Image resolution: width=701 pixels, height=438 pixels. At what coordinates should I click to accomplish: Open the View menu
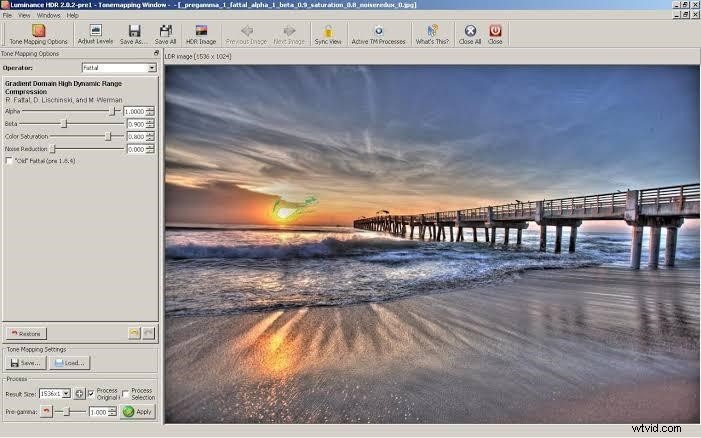(24, 15)
